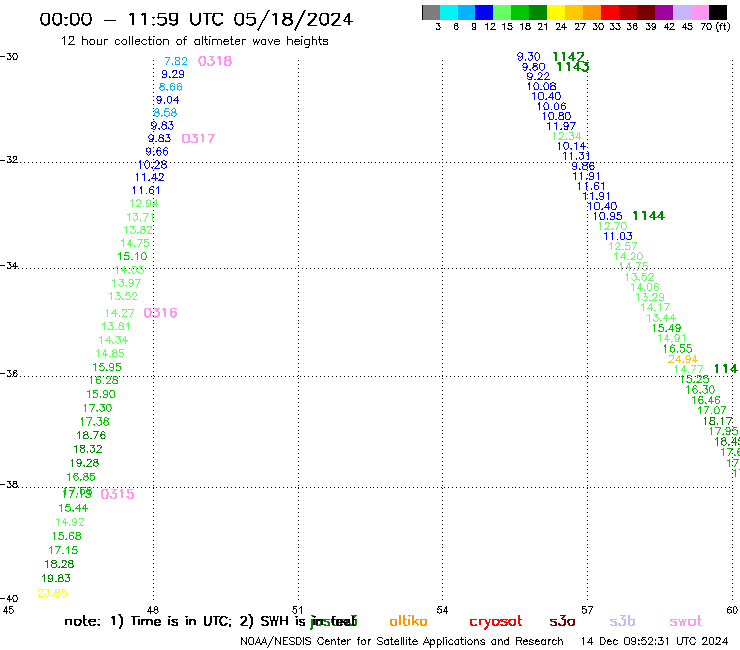Image resolution: width=740 pixels, height=650 pixels.
Task: Click the wave height value 17.15
Action: (x=63, y=550)
